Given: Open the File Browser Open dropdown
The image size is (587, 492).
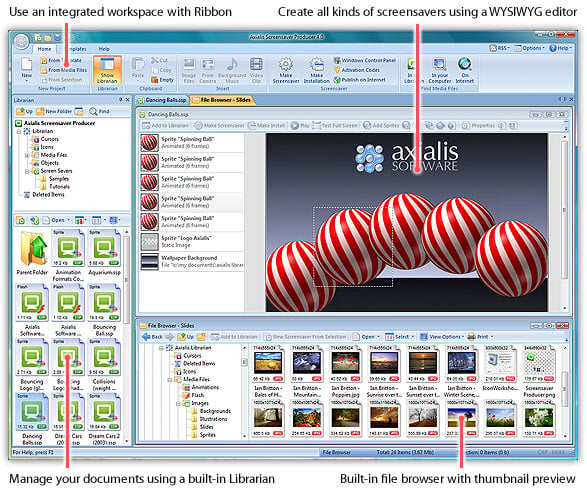Looking at the screenshot, I should coord(366,337).
